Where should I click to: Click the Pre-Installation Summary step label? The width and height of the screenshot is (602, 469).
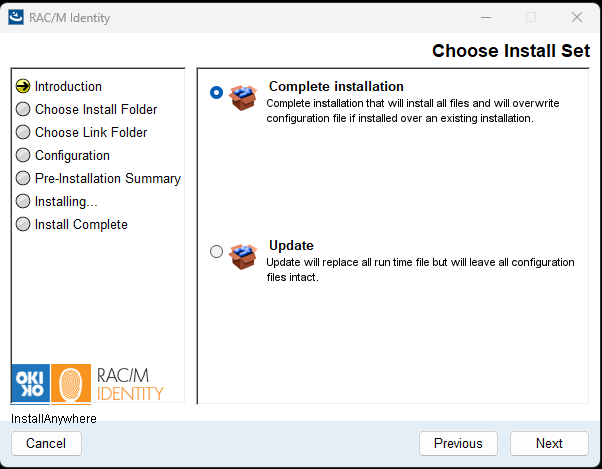pyautogui.click(x=108, y=179)
